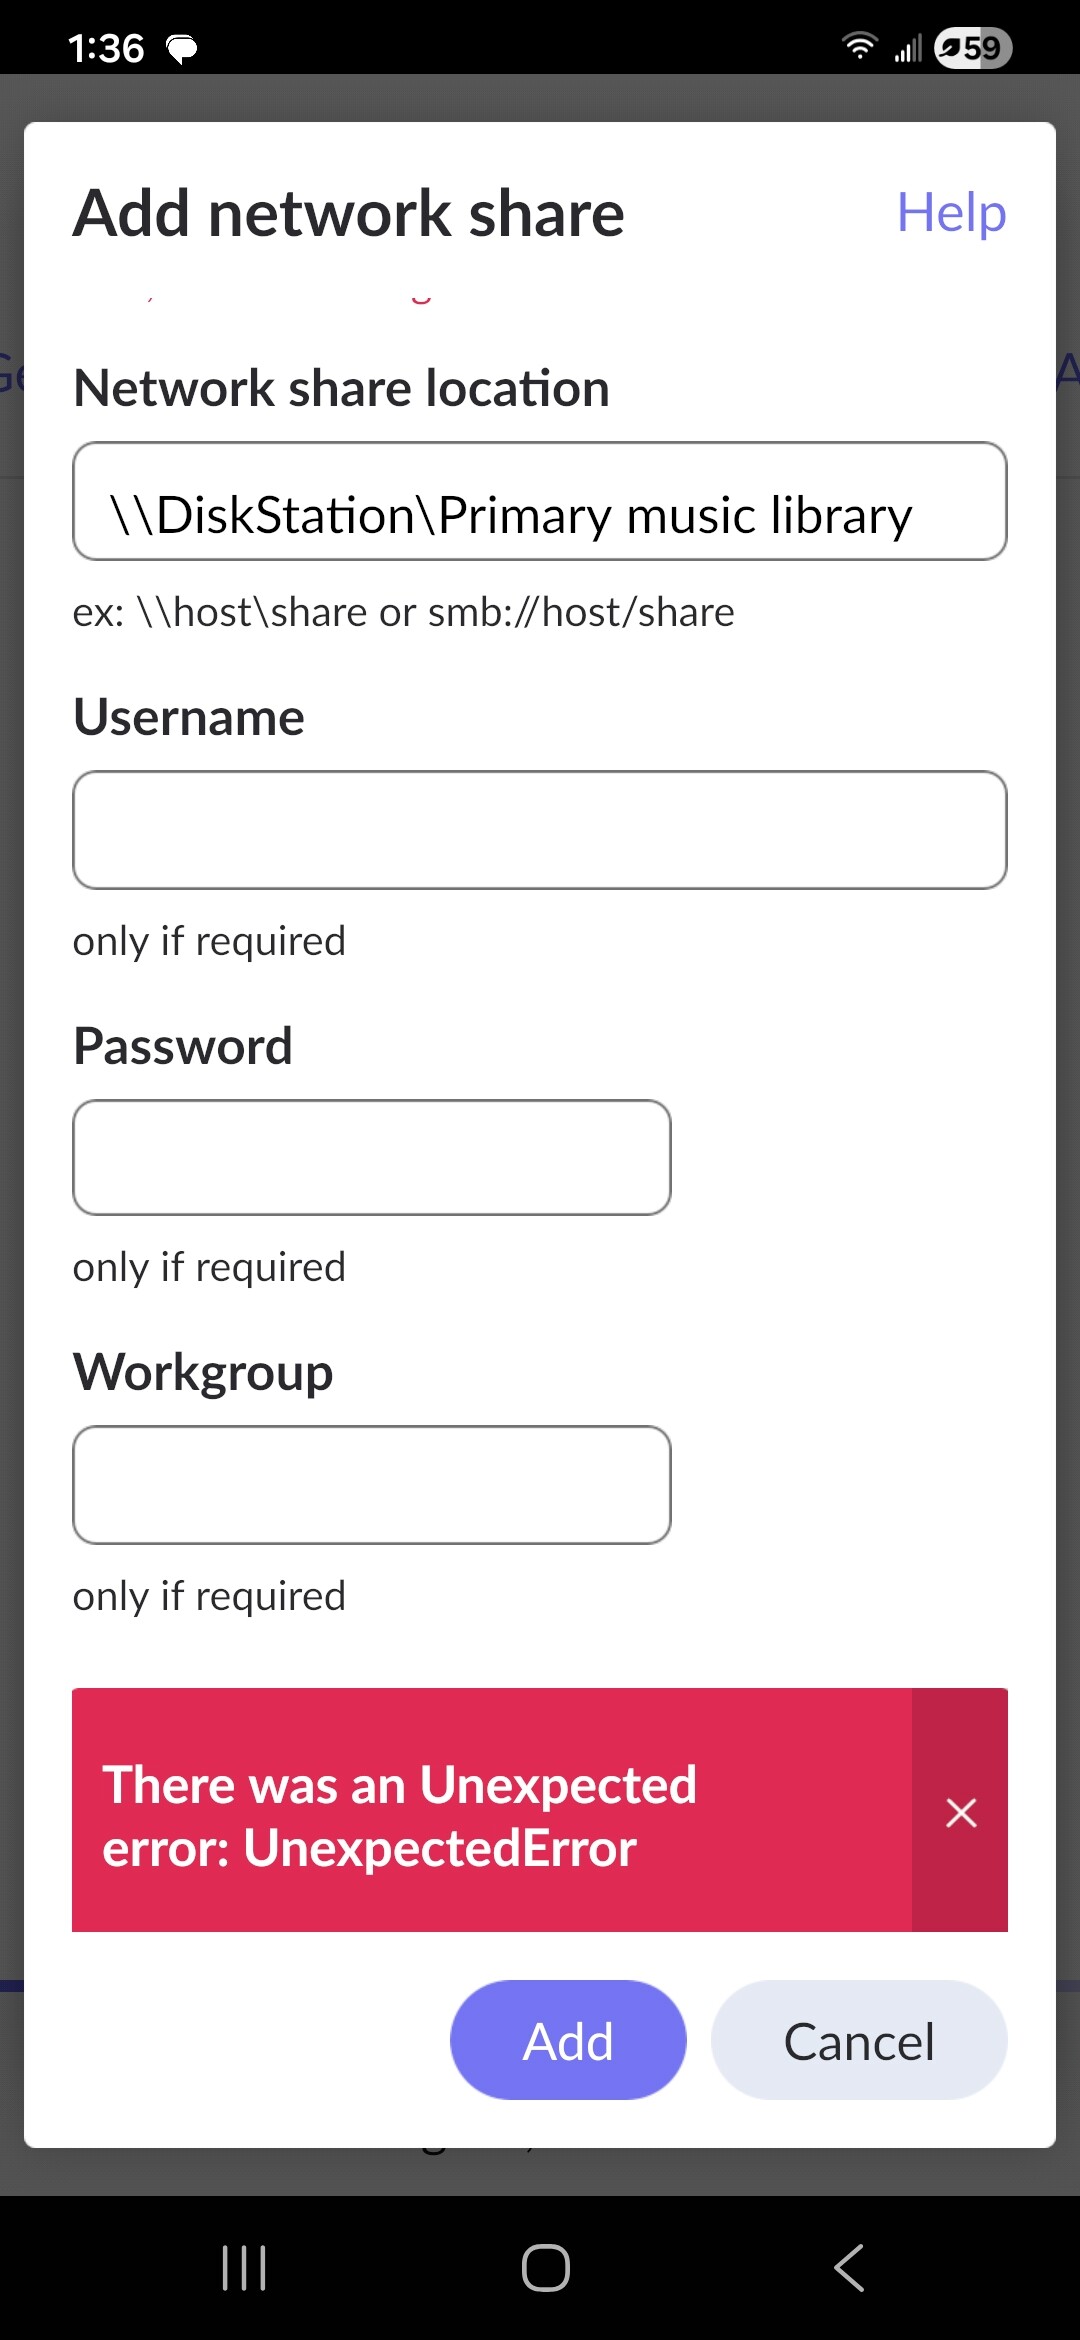Open the Help link

[x=950, y=213]
